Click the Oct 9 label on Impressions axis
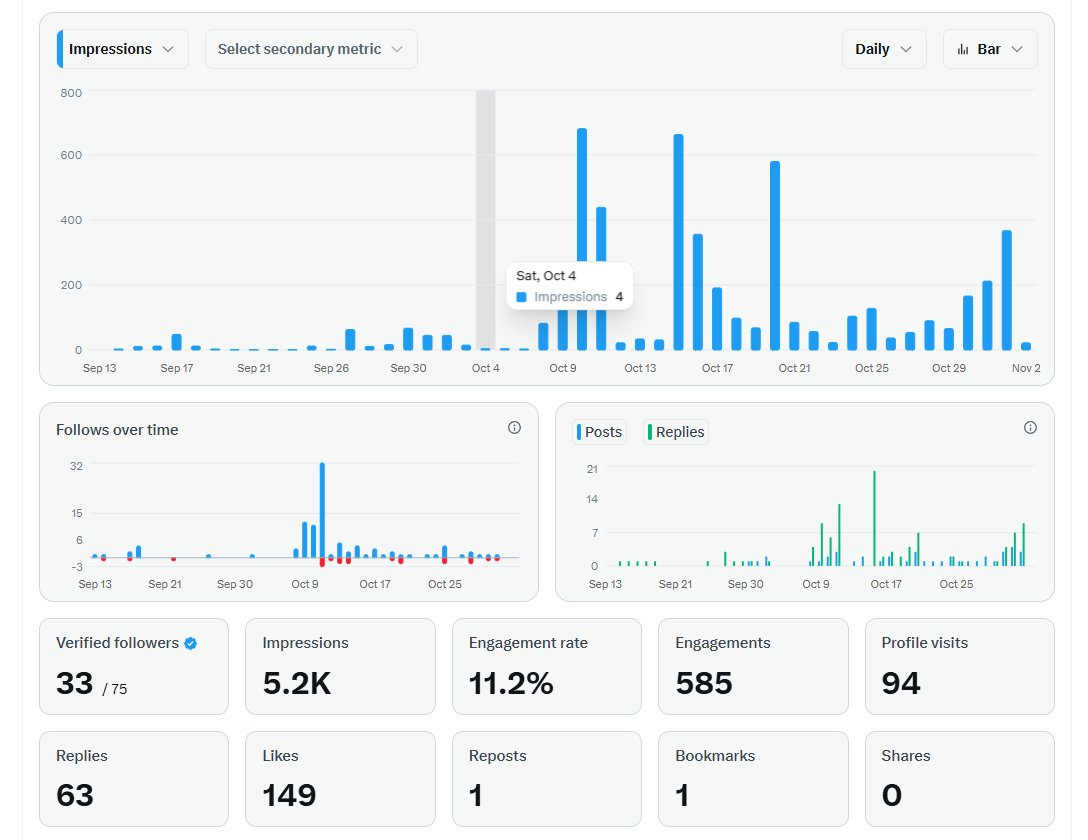Viewport: 1088px width, 840px height. 563,368
